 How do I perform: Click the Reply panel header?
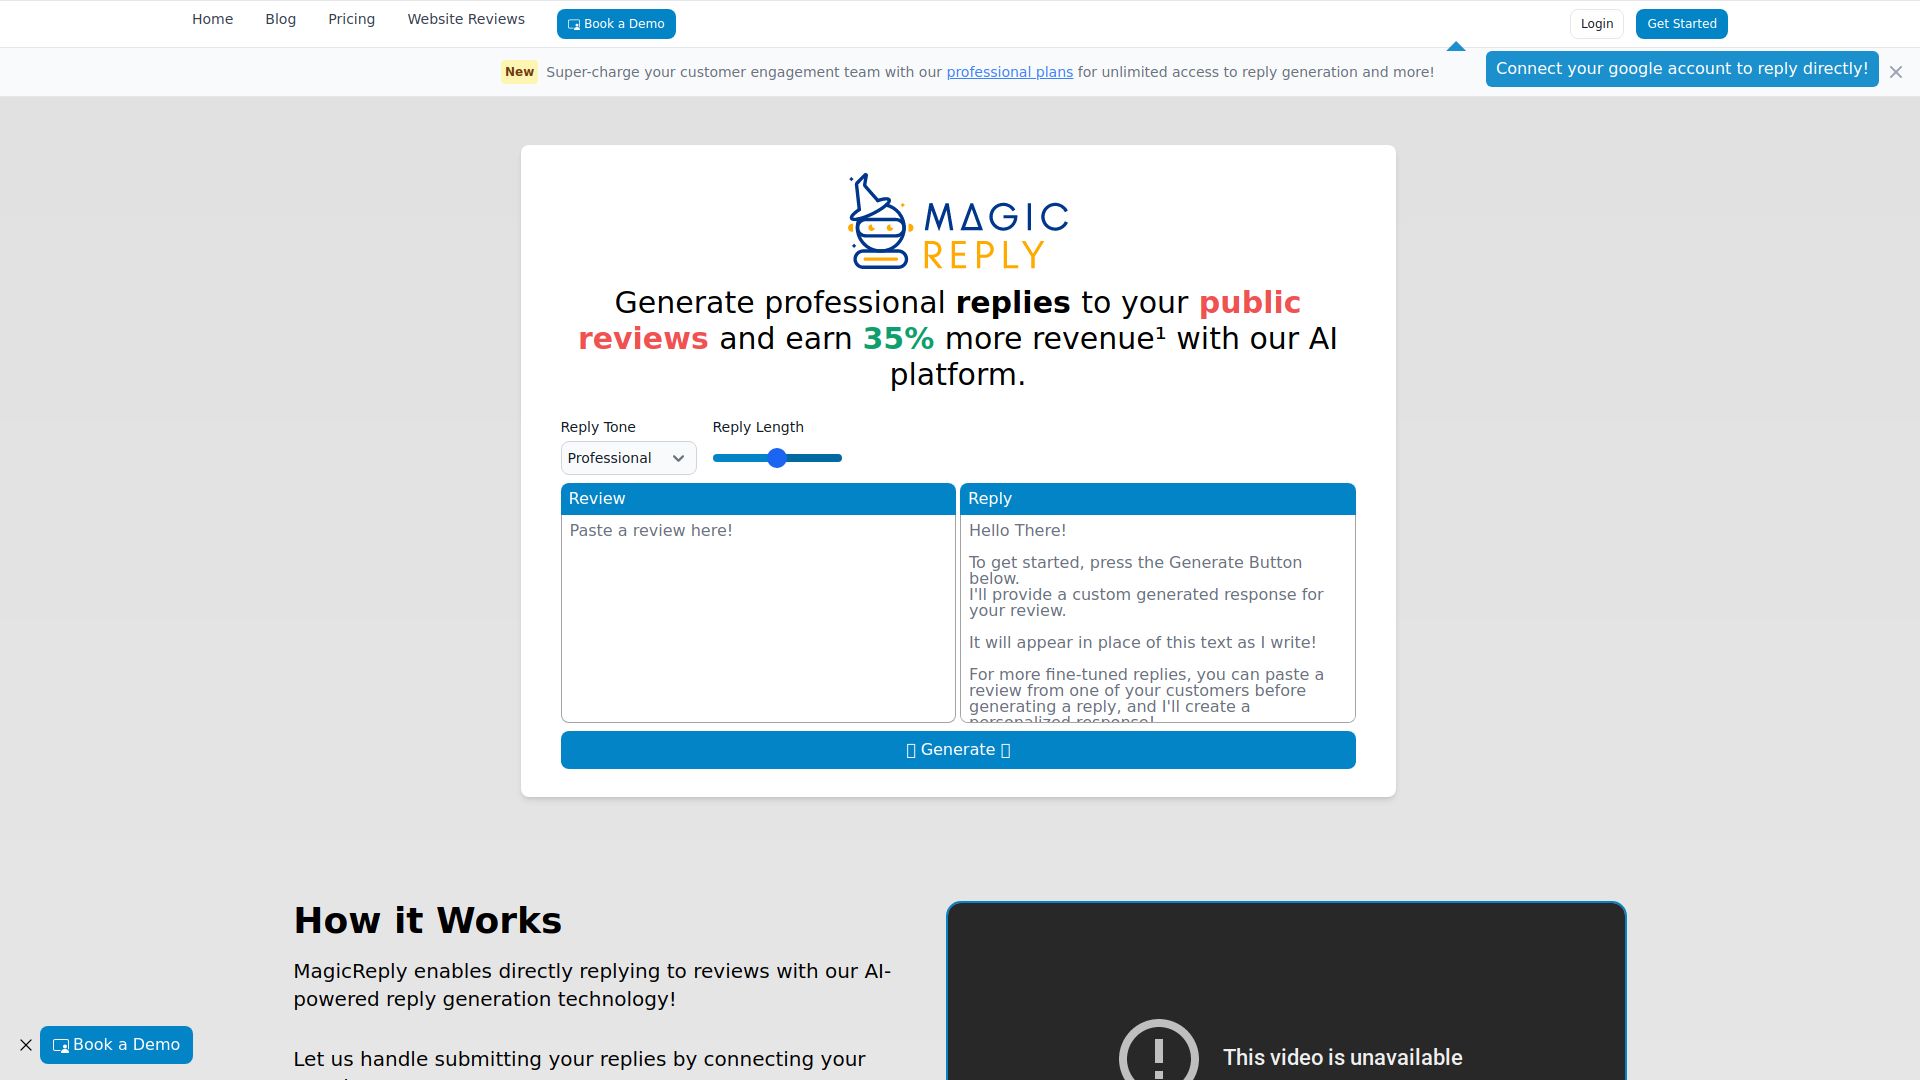(x=1157, y=499)
